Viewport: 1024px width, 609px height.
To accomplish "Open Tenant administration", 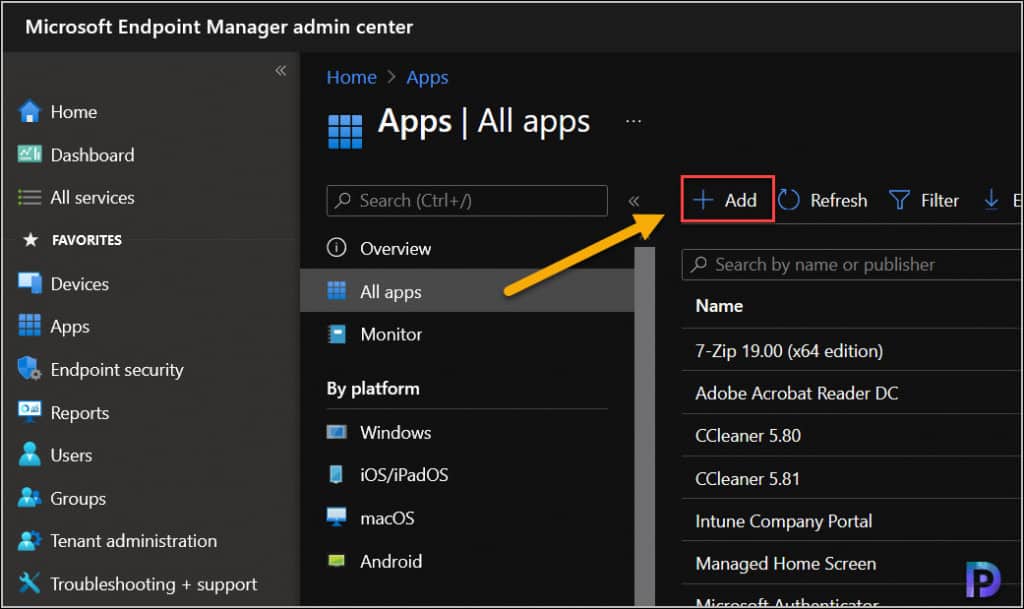I will (133, 540).
